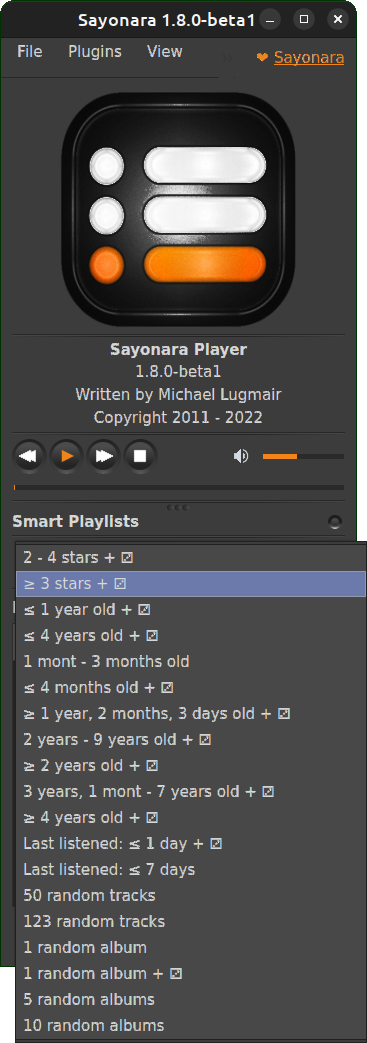
Task: Select 'Last listened: ≤ 7 days'
Action: click(x=191, y=869)
